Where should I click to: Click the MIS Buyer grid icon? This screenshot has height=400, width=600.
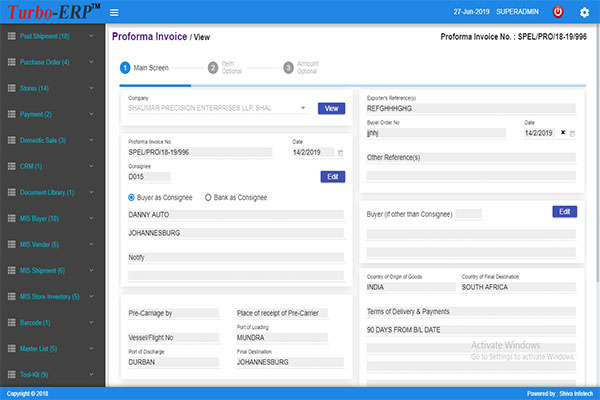(x=12, y=218)
